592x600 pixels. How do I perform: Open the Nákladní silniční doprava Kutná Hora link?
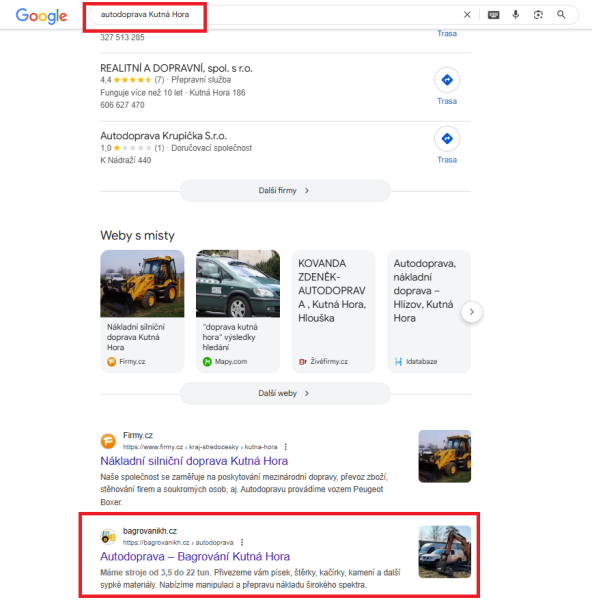click(194, 461)
